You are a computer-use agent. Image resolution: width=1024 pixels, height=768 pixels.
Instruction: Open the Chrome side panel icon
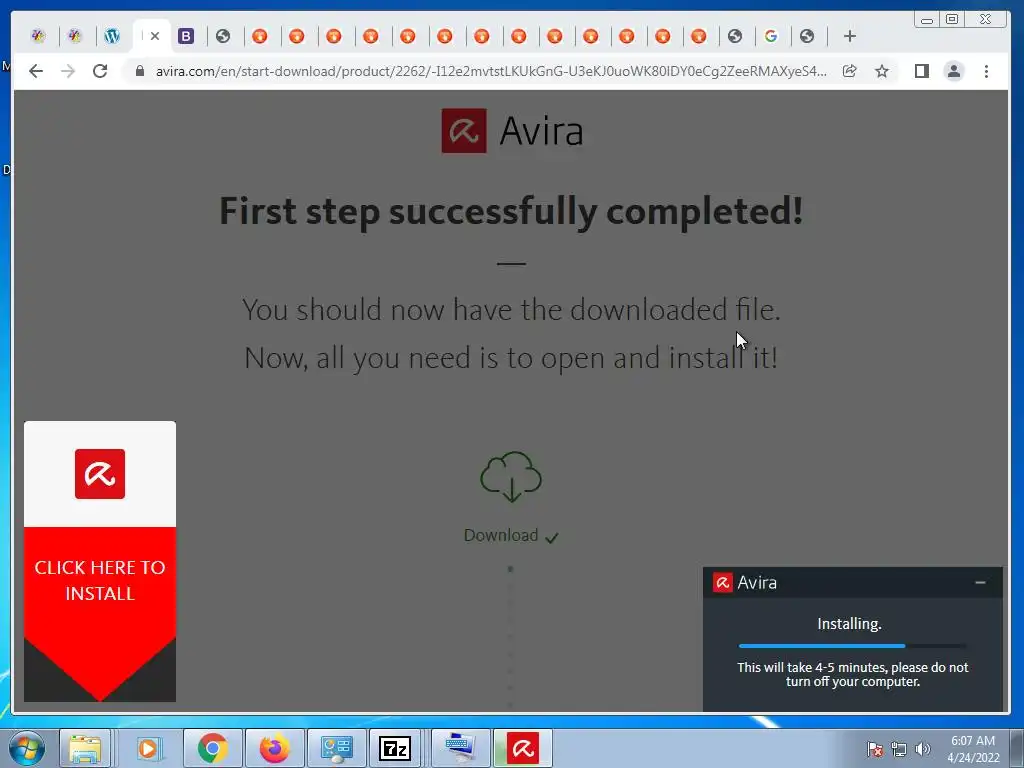coord(921,71)
